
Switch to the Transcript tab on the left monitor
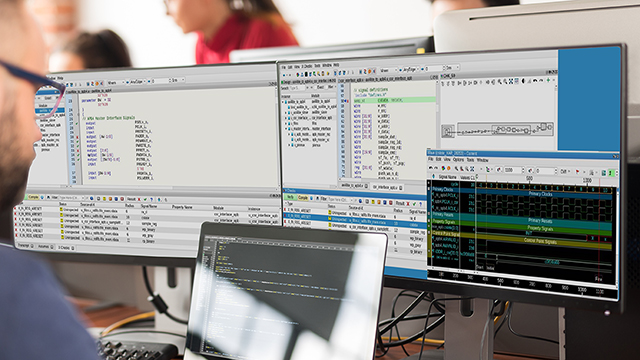click(x=25, y=245)
